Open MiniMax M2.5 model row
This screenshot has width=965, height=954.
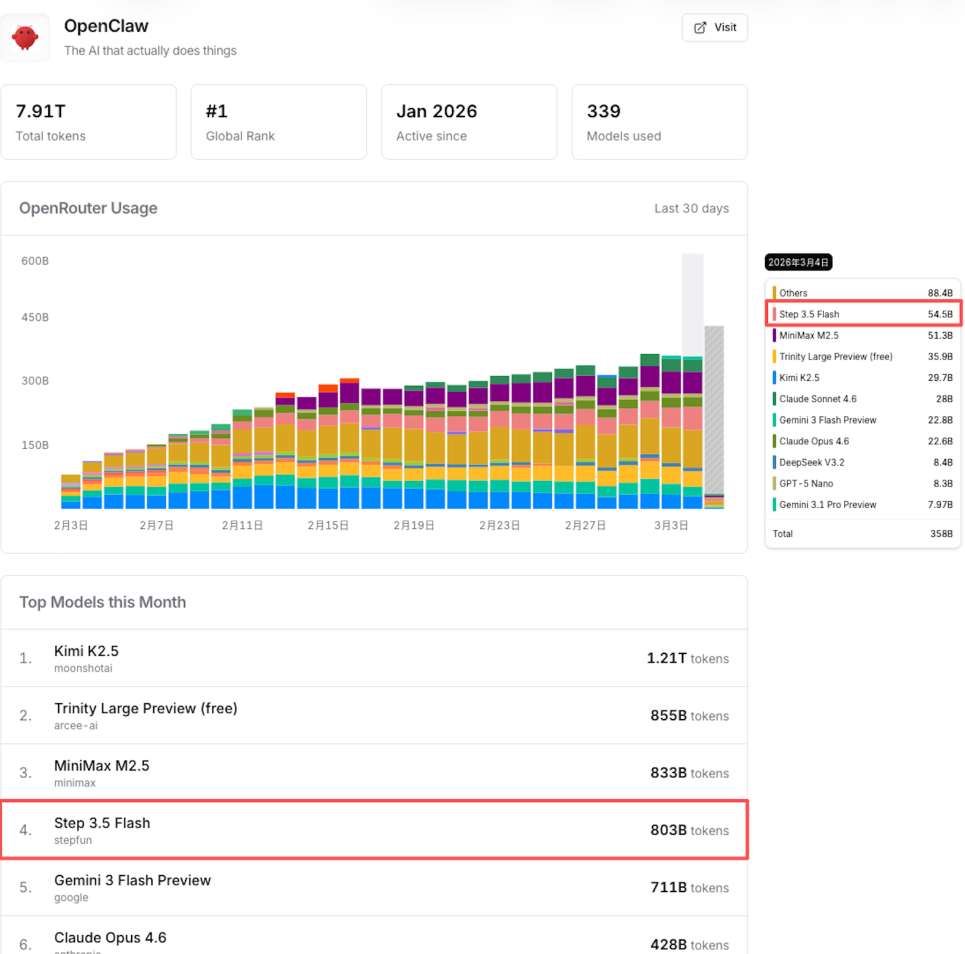101,765
